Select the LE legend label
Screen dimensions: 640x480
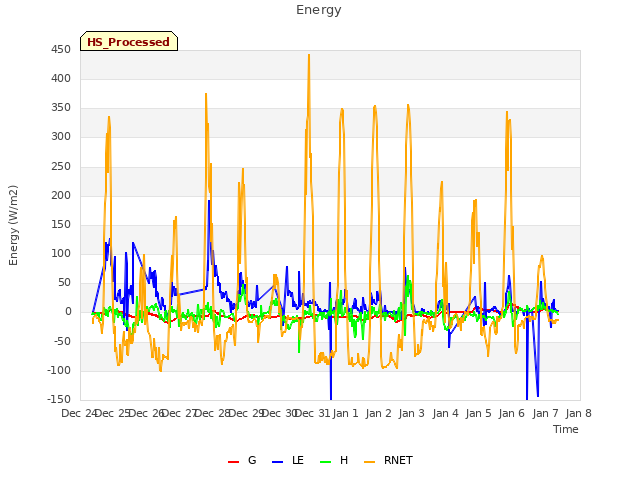[x=298, y=460]
